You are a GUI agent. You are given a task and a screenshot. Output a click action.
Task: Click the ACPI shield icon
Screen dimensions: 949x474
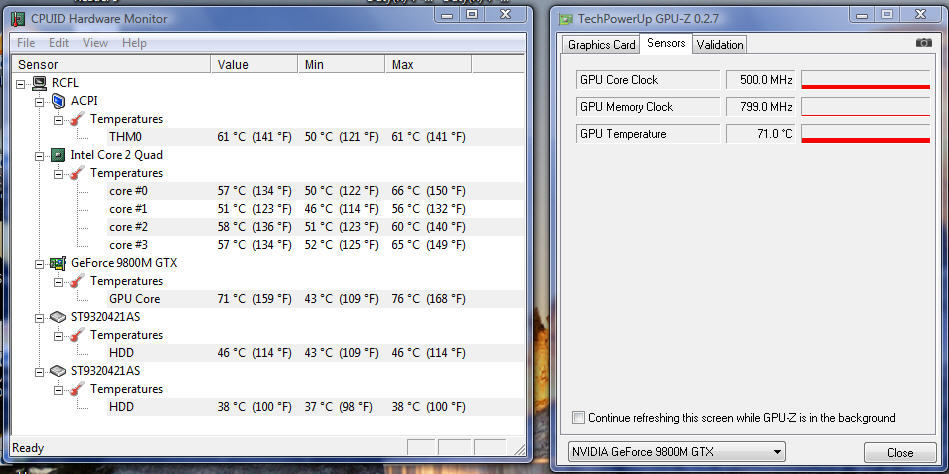click(58, 101)
